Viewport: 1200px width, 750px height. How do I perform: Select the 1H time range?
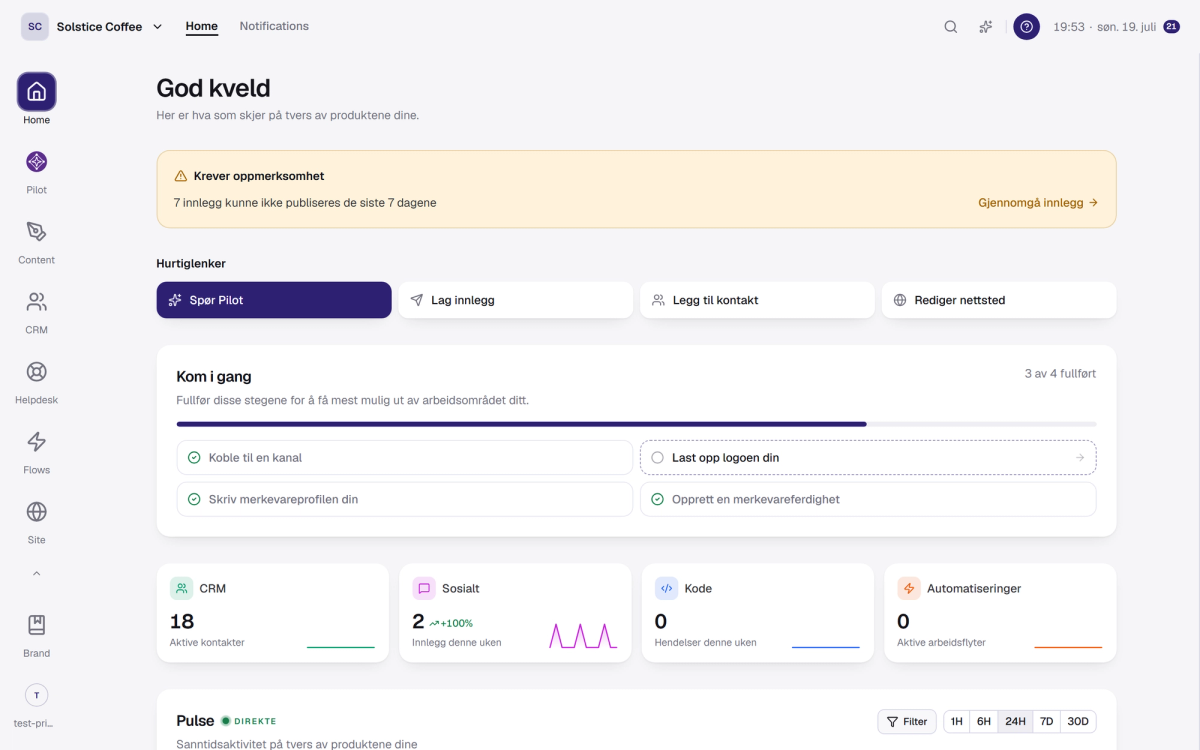click(957, 721)
